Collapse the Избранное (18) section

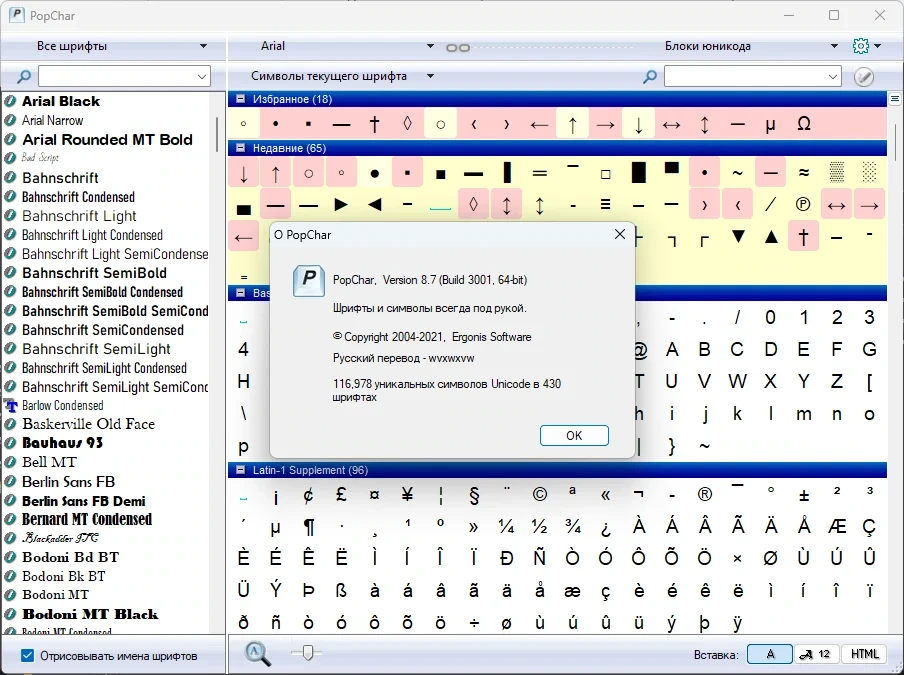pos(240,99)
